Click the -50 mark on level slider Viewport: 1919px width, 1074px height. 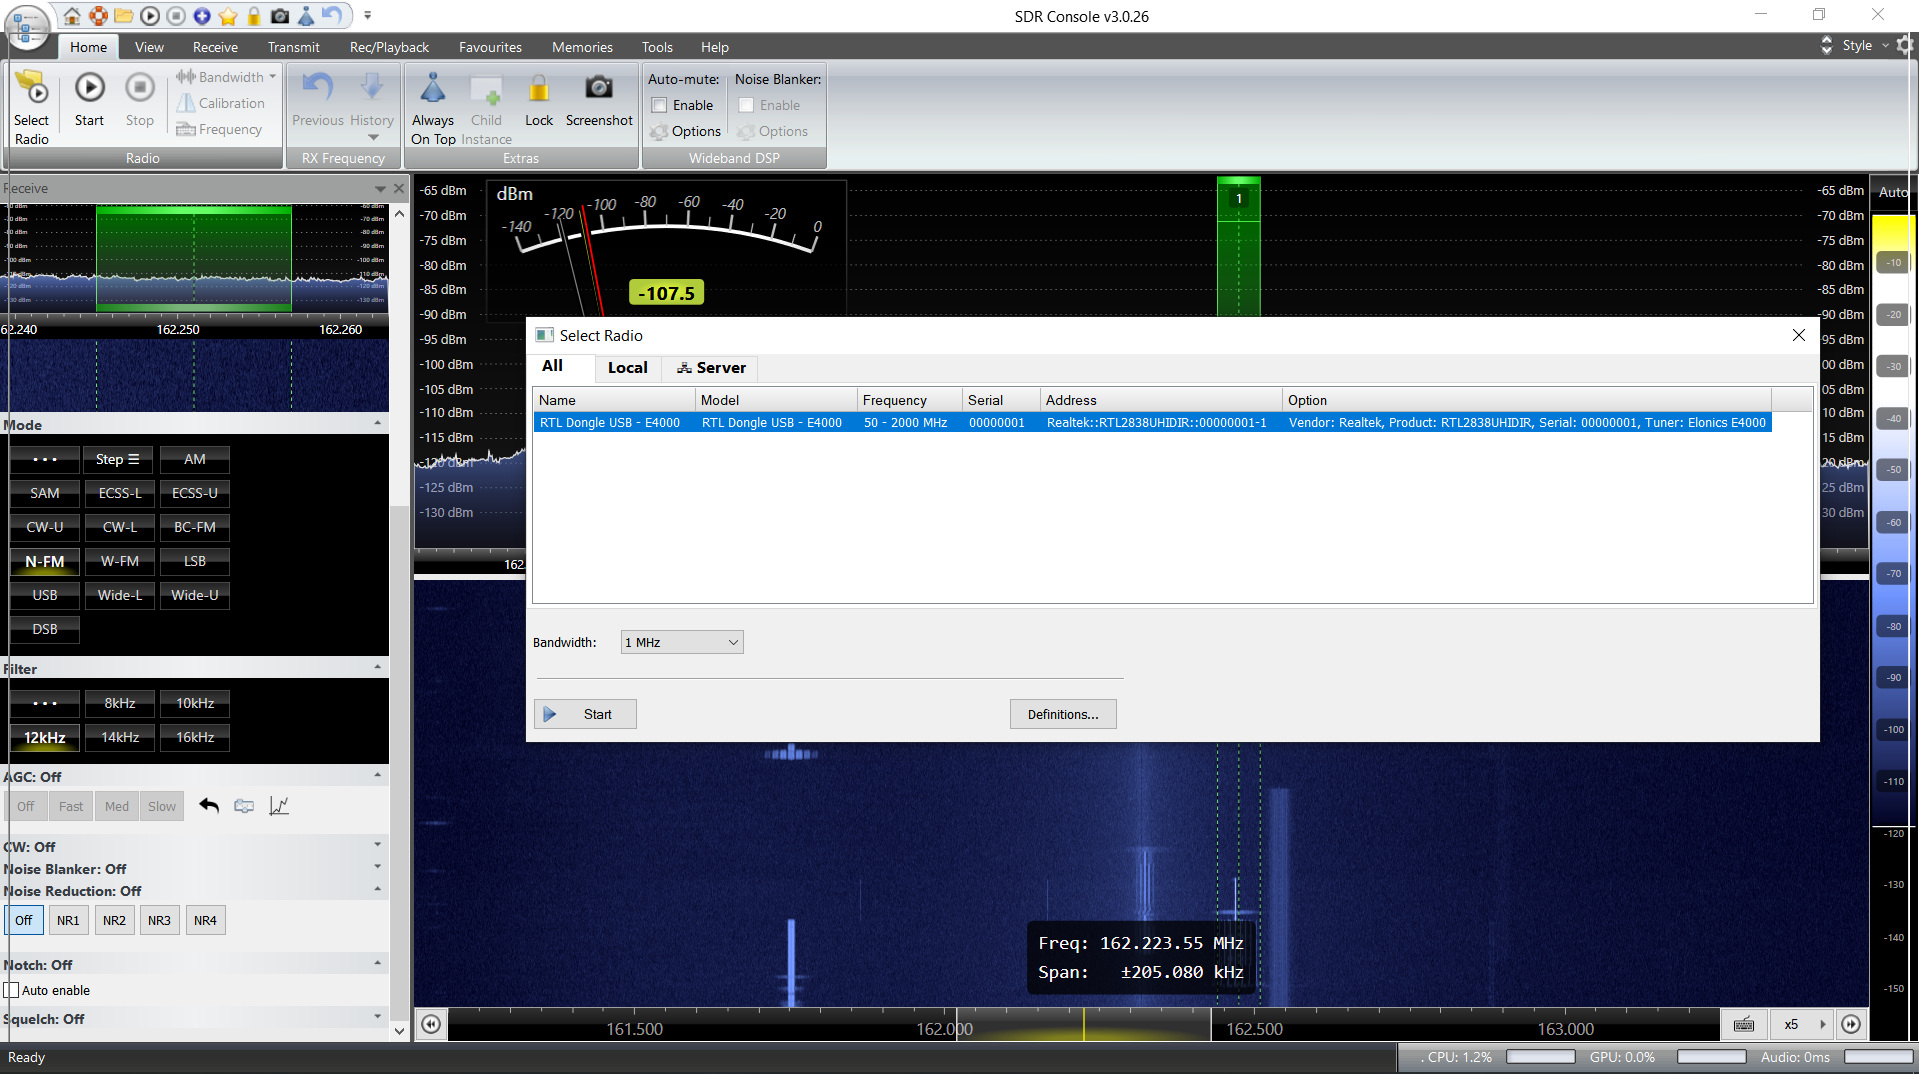click(1894, 470)
